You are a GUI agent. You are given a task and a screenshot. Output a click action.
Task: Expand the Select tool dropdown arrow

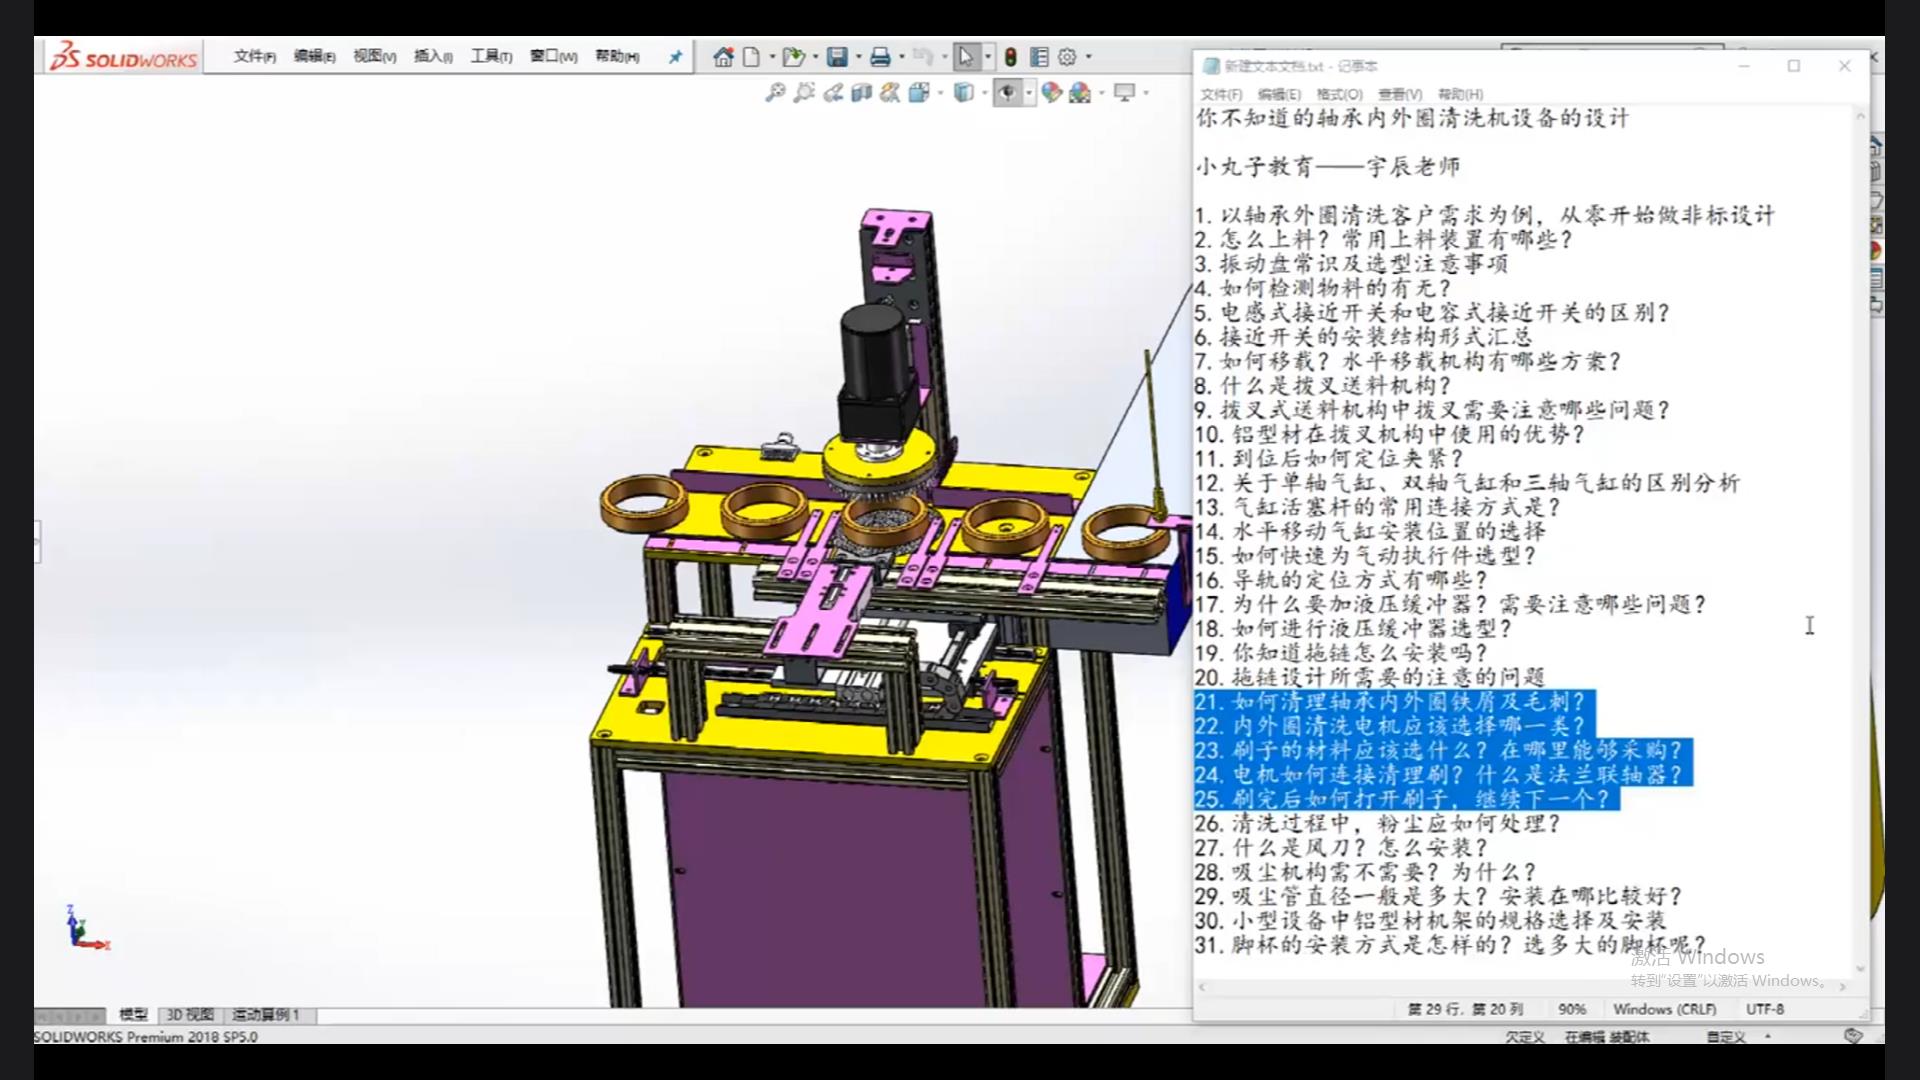[988, 57]
